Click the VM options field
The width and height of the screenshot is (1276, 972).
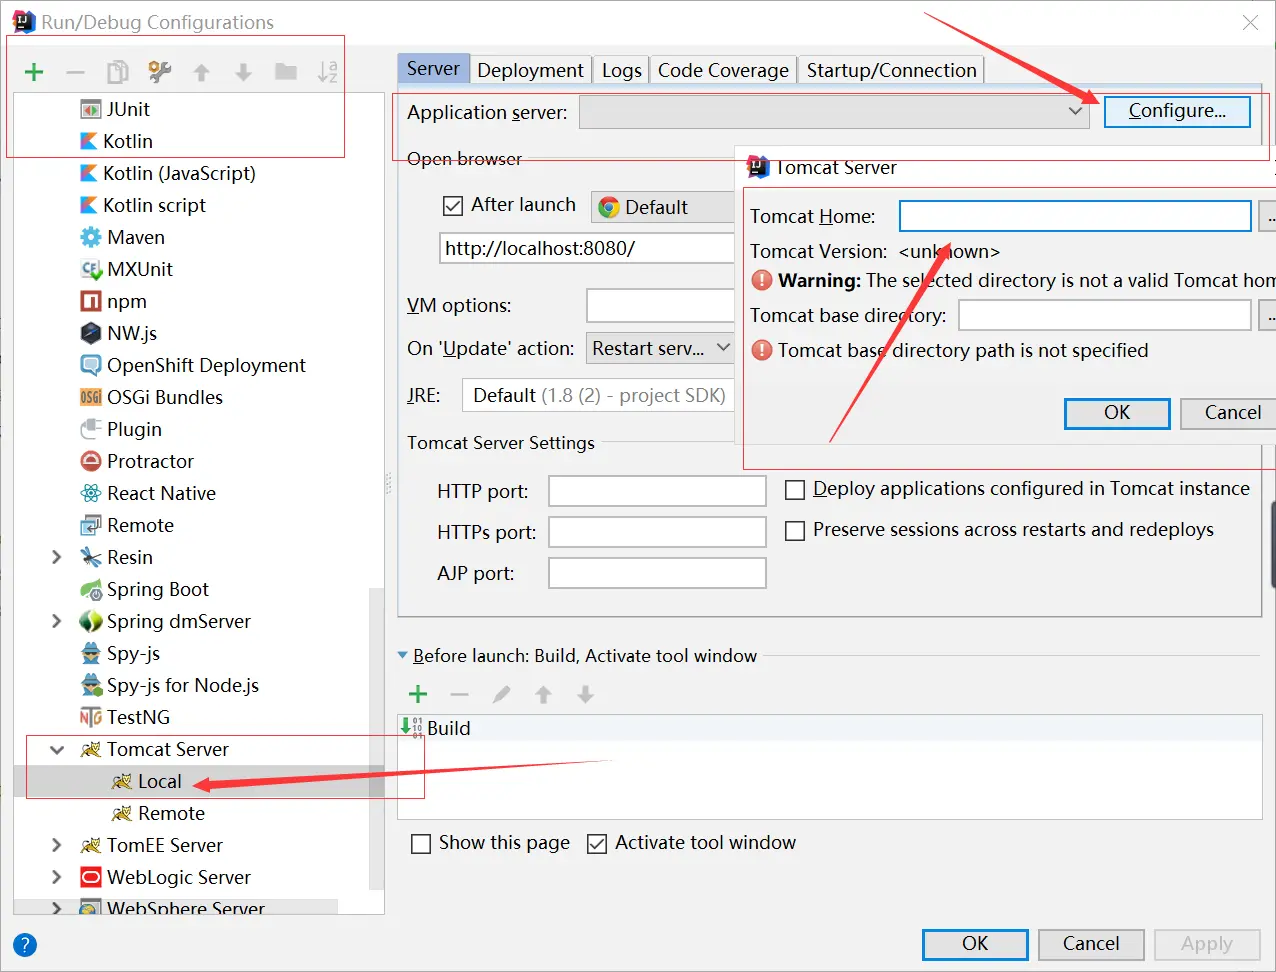tap(661, 305)
